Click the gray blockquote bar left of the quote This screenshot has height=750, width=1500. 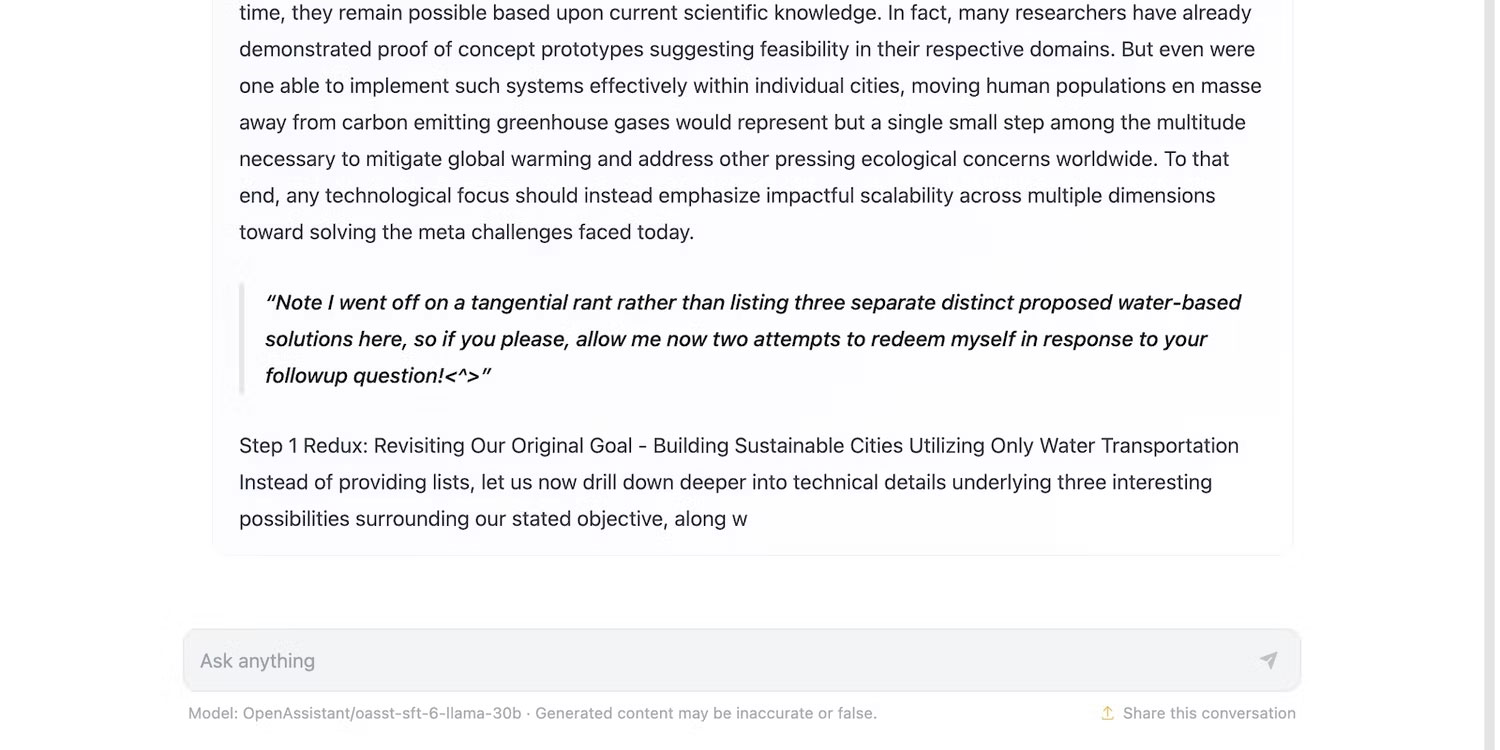tap(241, 339)
